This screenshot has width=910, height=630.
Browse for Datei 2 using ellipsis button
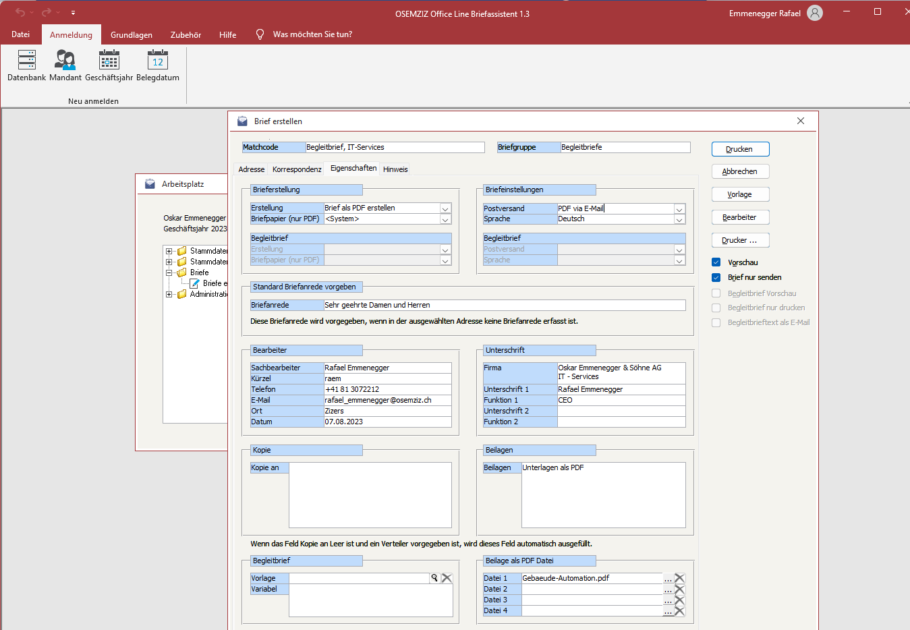667,589
